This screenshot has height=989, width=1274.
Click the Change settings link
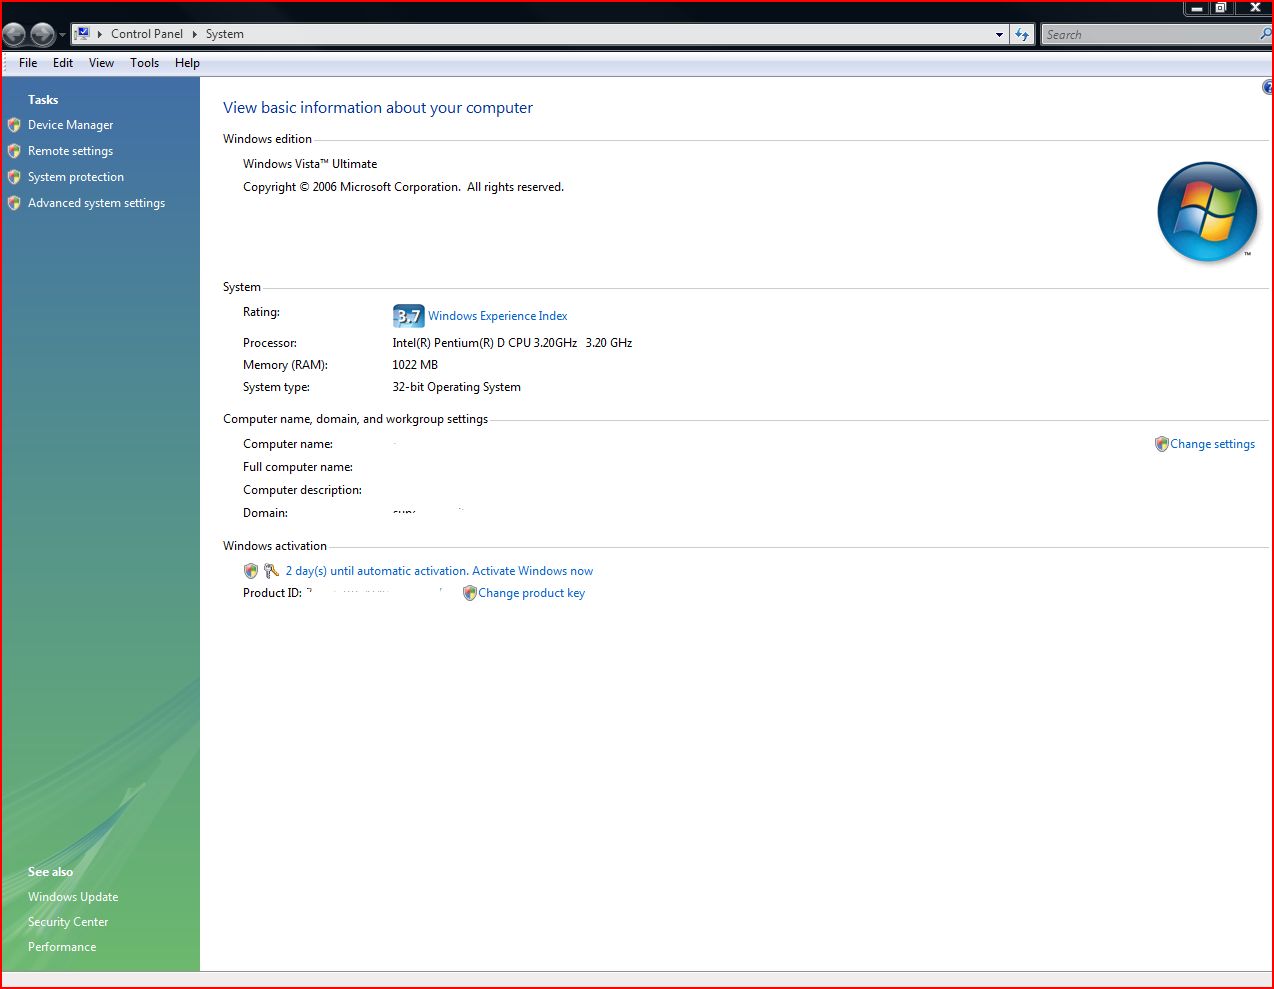[1212, 444]
